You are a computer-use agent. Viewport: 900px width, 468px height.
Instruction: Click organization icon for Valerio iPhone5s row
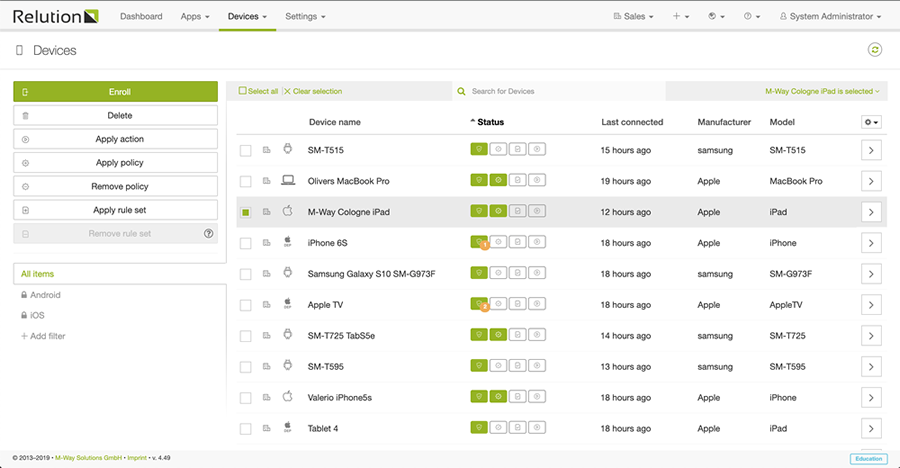(x=266, y=397)
